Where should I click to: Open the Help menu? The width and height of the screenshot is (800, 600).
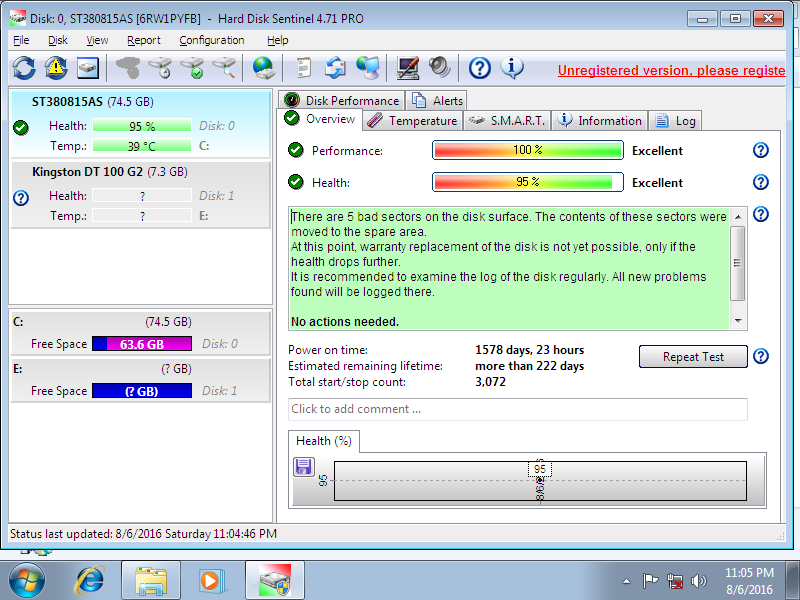pos(278,40)
